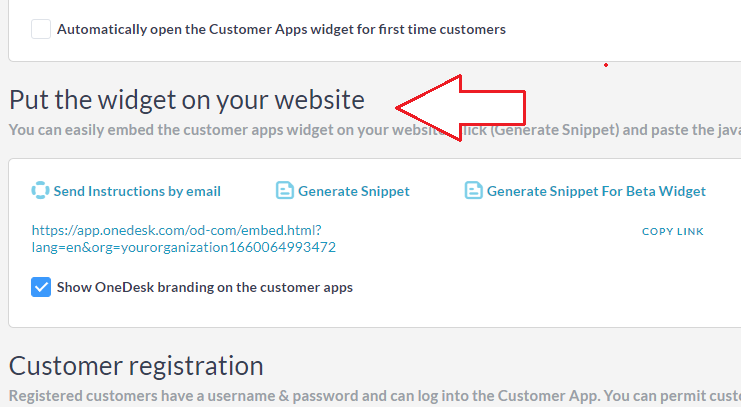Click the Beta Widget snippet icon
This screenshot has height=407, width=741.
coord(473,191)
